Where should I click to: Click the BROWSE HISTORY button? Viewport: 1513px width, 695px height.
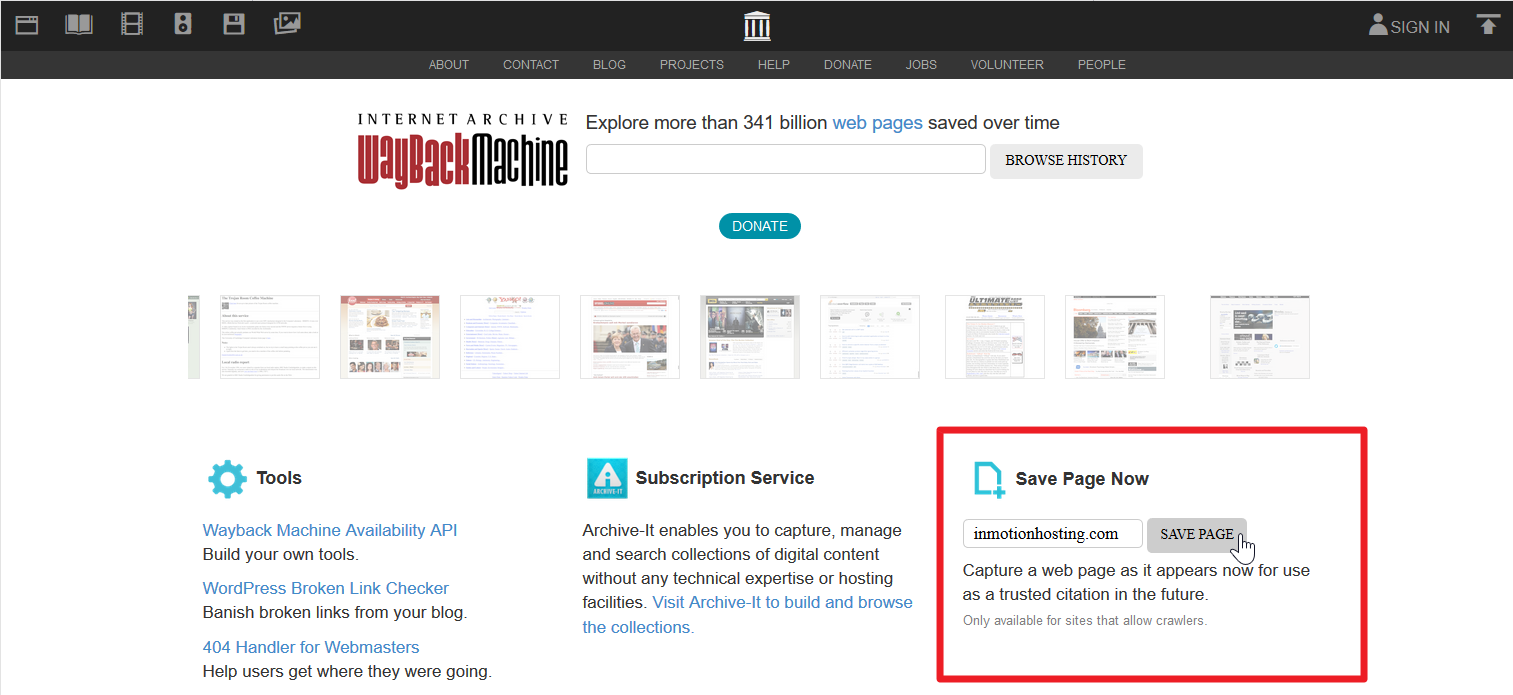[x=1066, y=161]
